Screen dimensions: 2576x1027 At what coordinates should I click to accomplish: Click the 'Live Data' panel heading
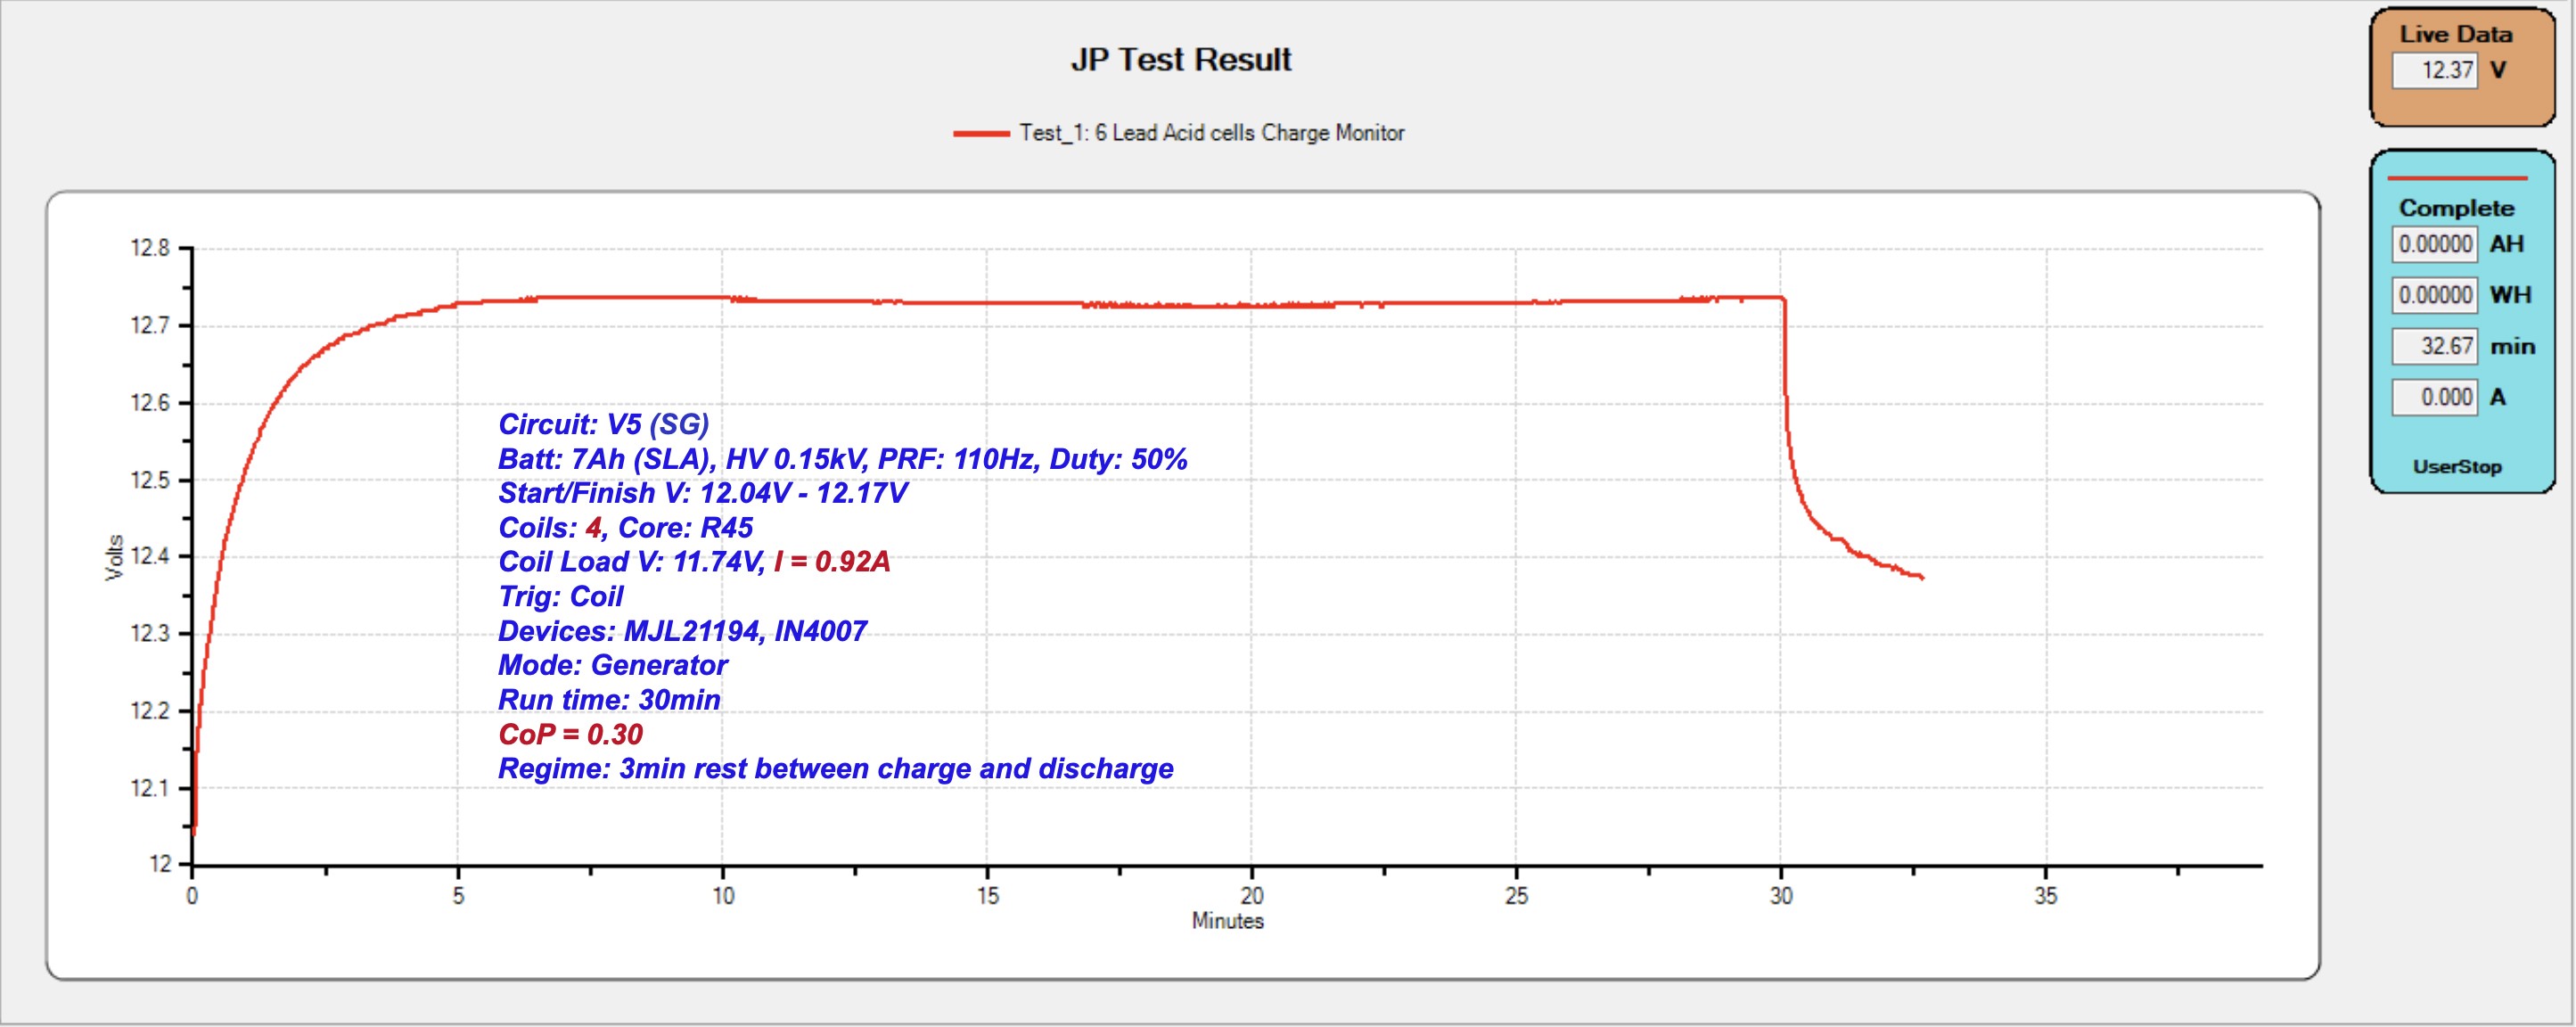2456,34
